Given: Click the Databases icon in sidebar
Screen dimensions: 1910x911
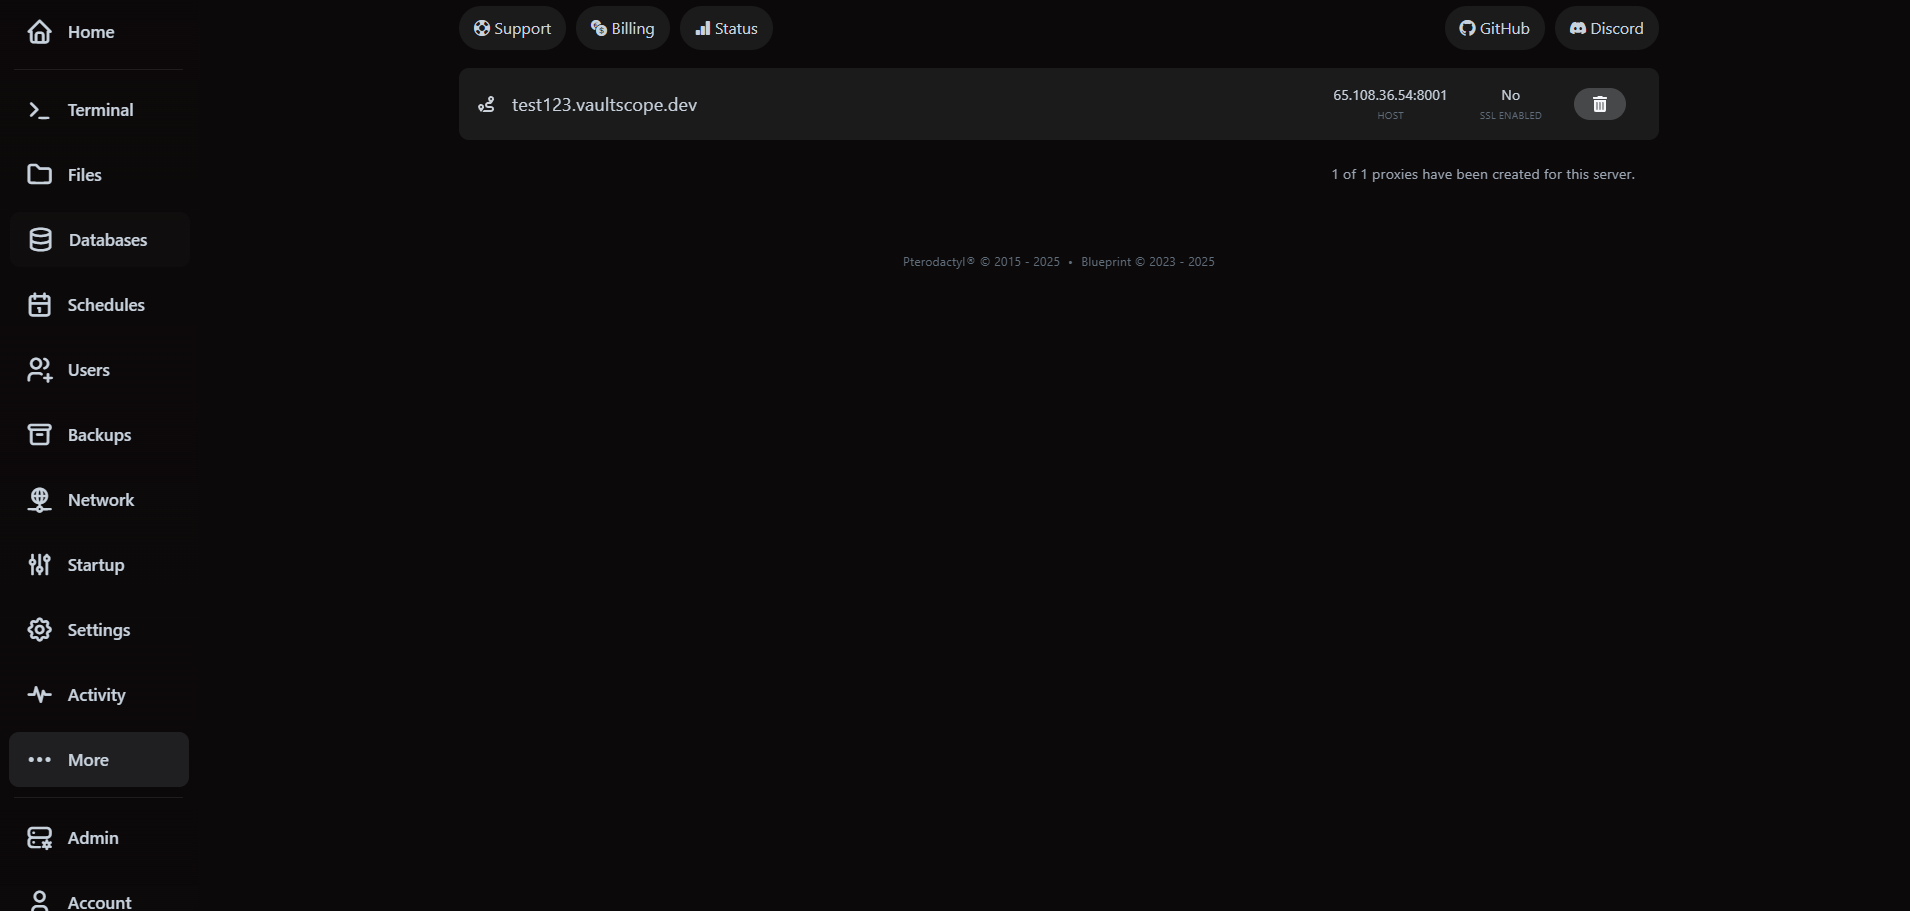Looking at the screenshot, I should 39,239.
